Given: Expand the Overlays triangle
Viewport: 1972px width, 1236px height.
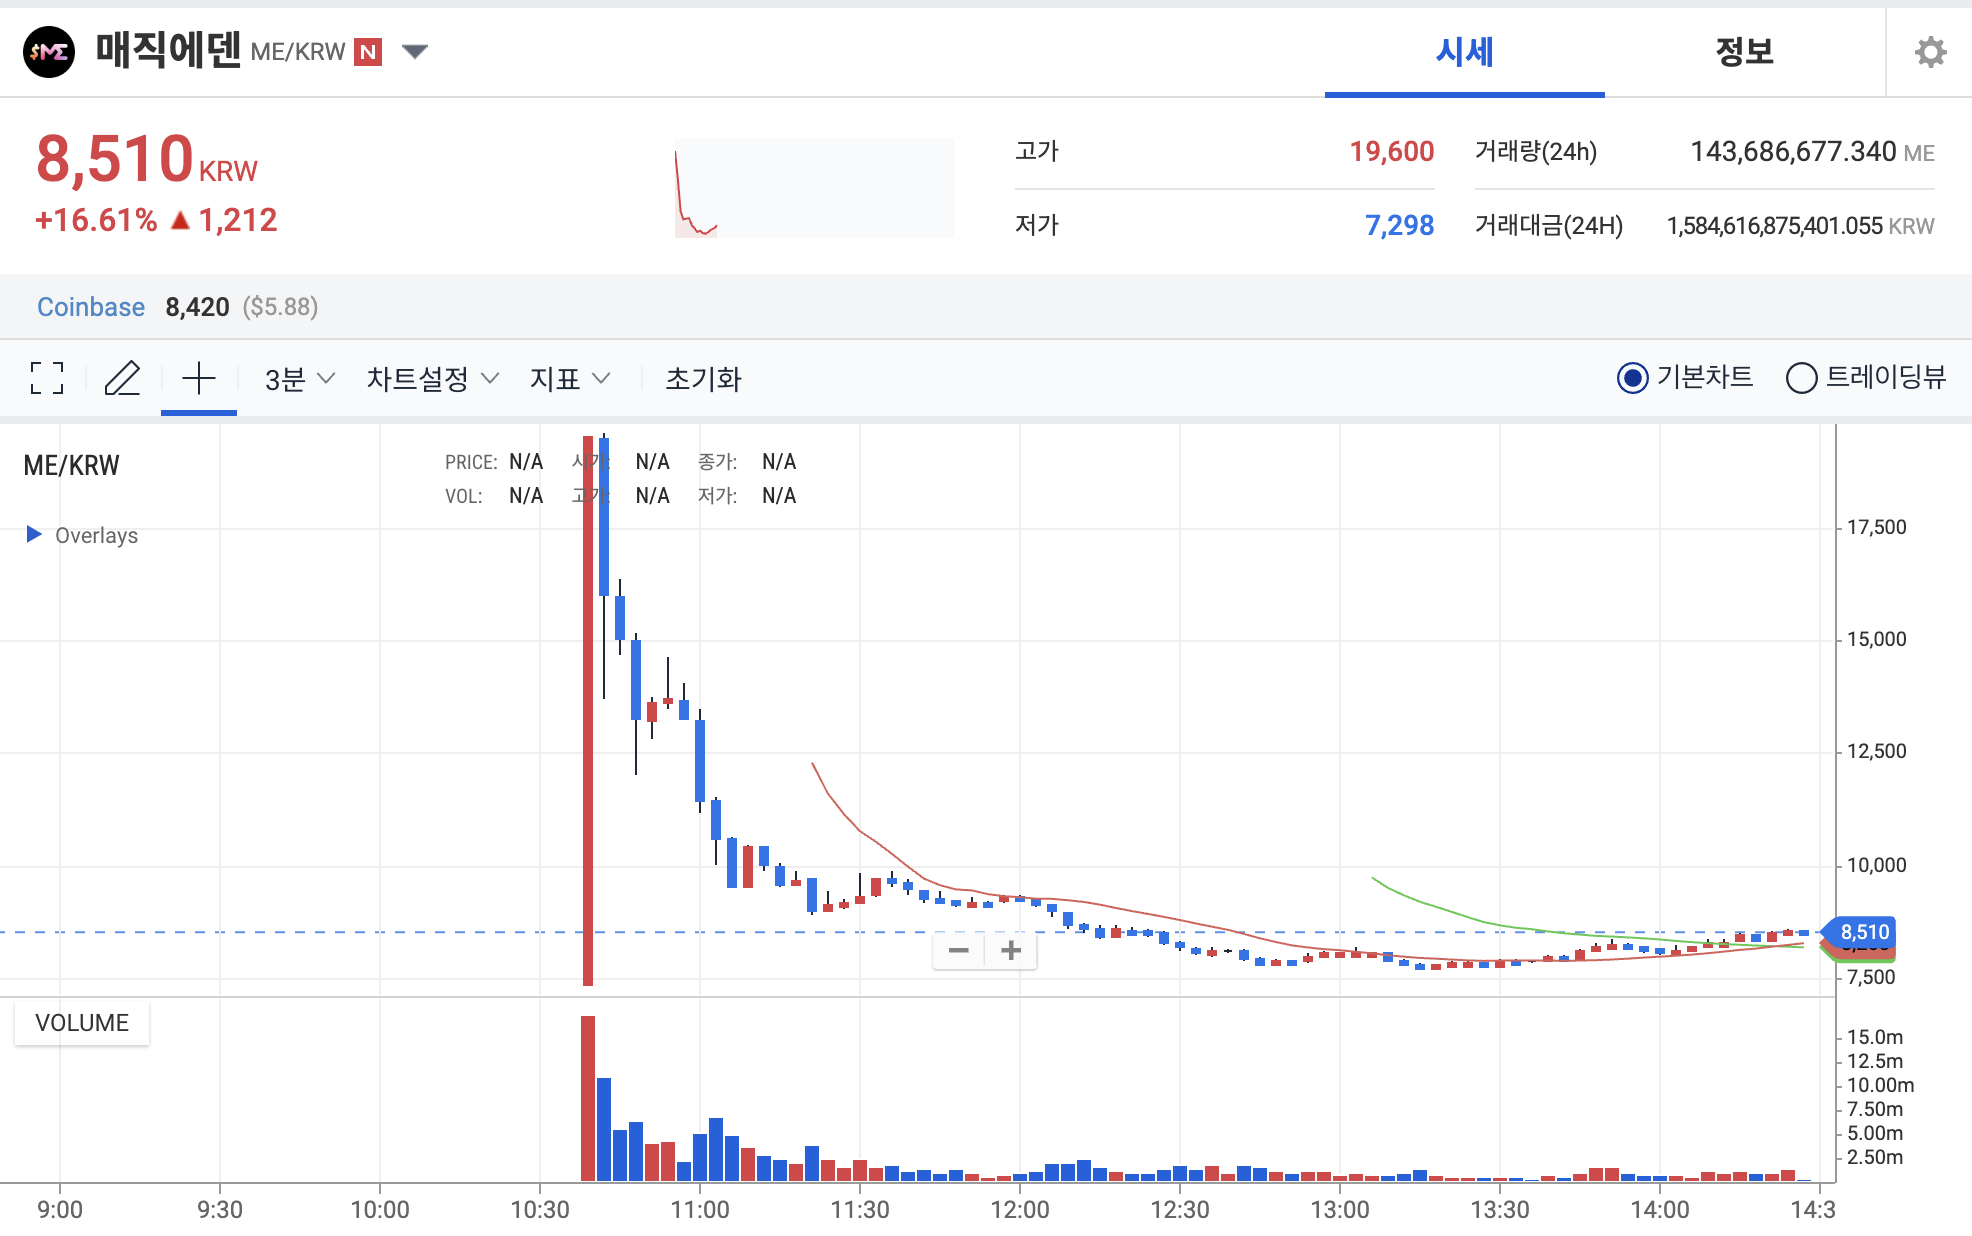Looking at the screenshot, I should pyautogui.click(x=34, y=534).
